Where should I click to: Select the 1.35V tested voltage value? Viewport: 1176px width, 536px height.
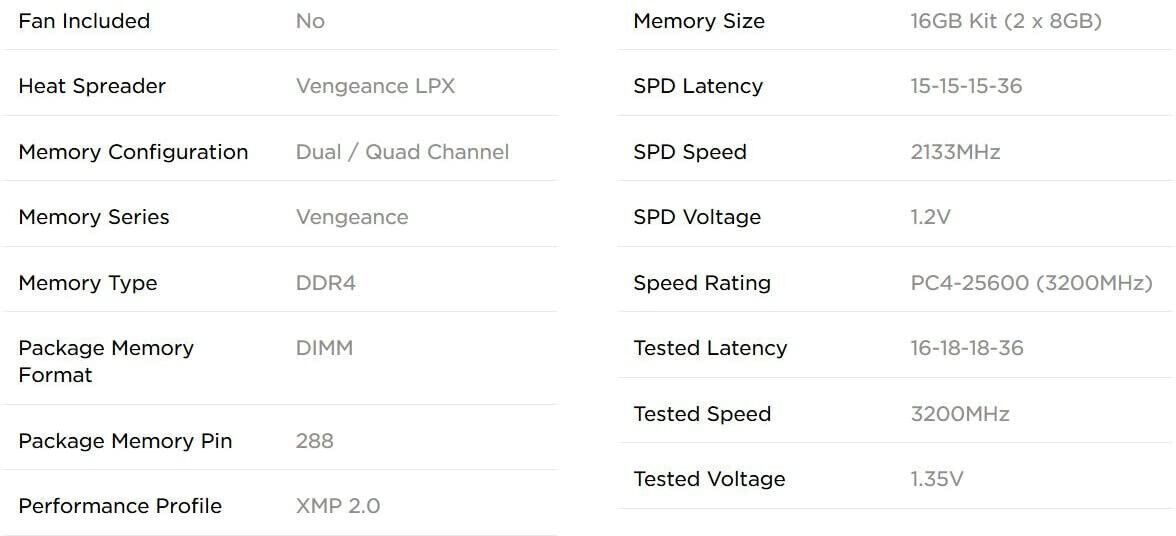[936, 479]
